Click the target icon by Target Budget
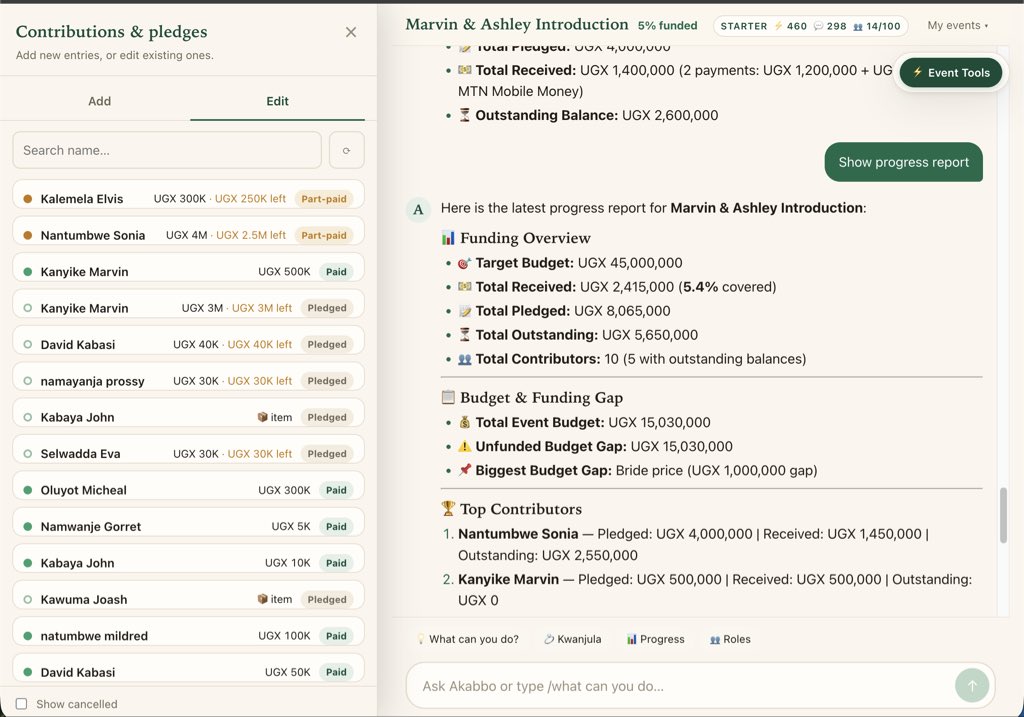Screen dimensions: 1024x717 tap(464, 263)
